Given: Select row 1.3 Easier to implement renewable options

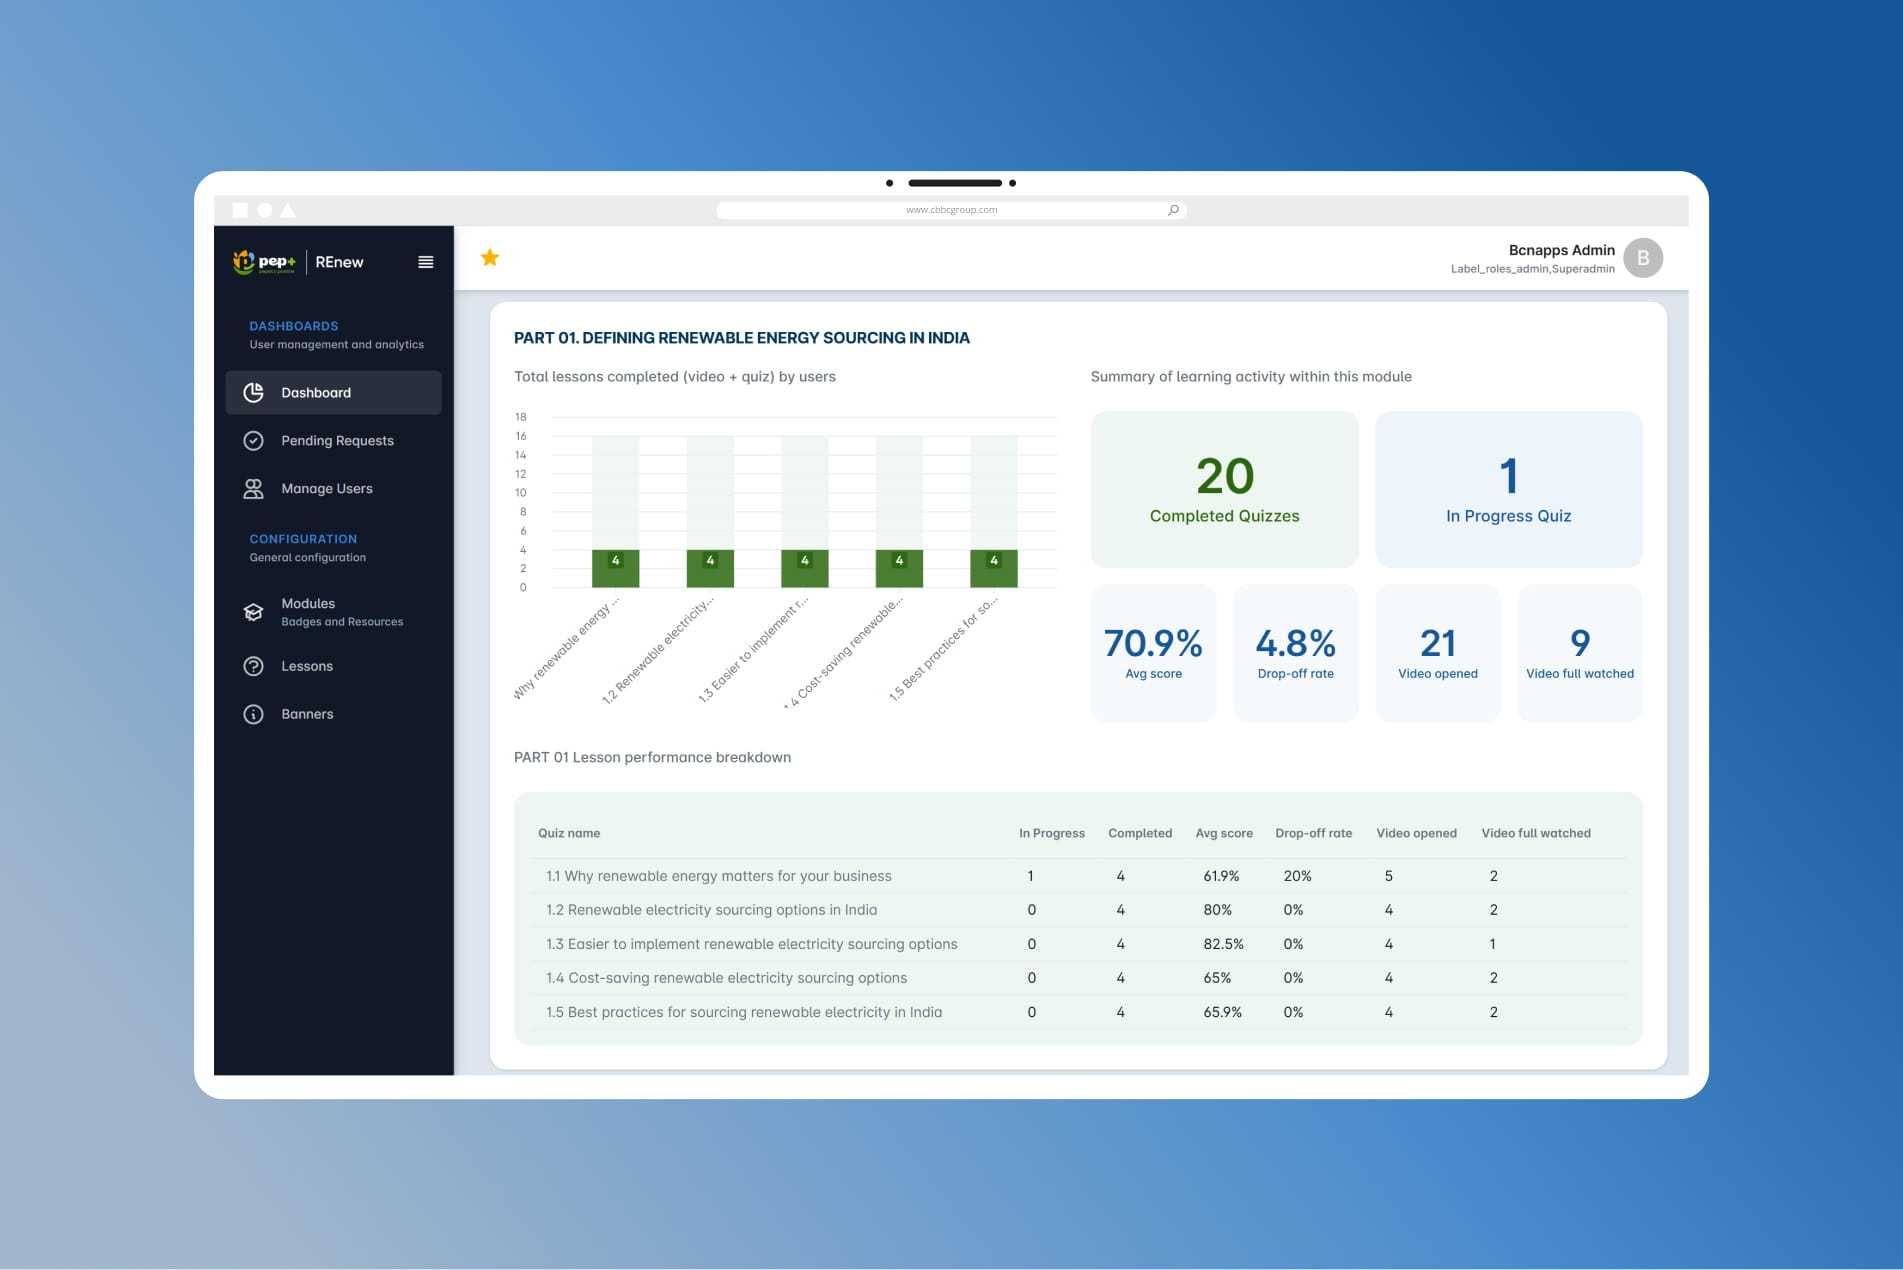Looking at the screenshot, I should pos(751,944).
